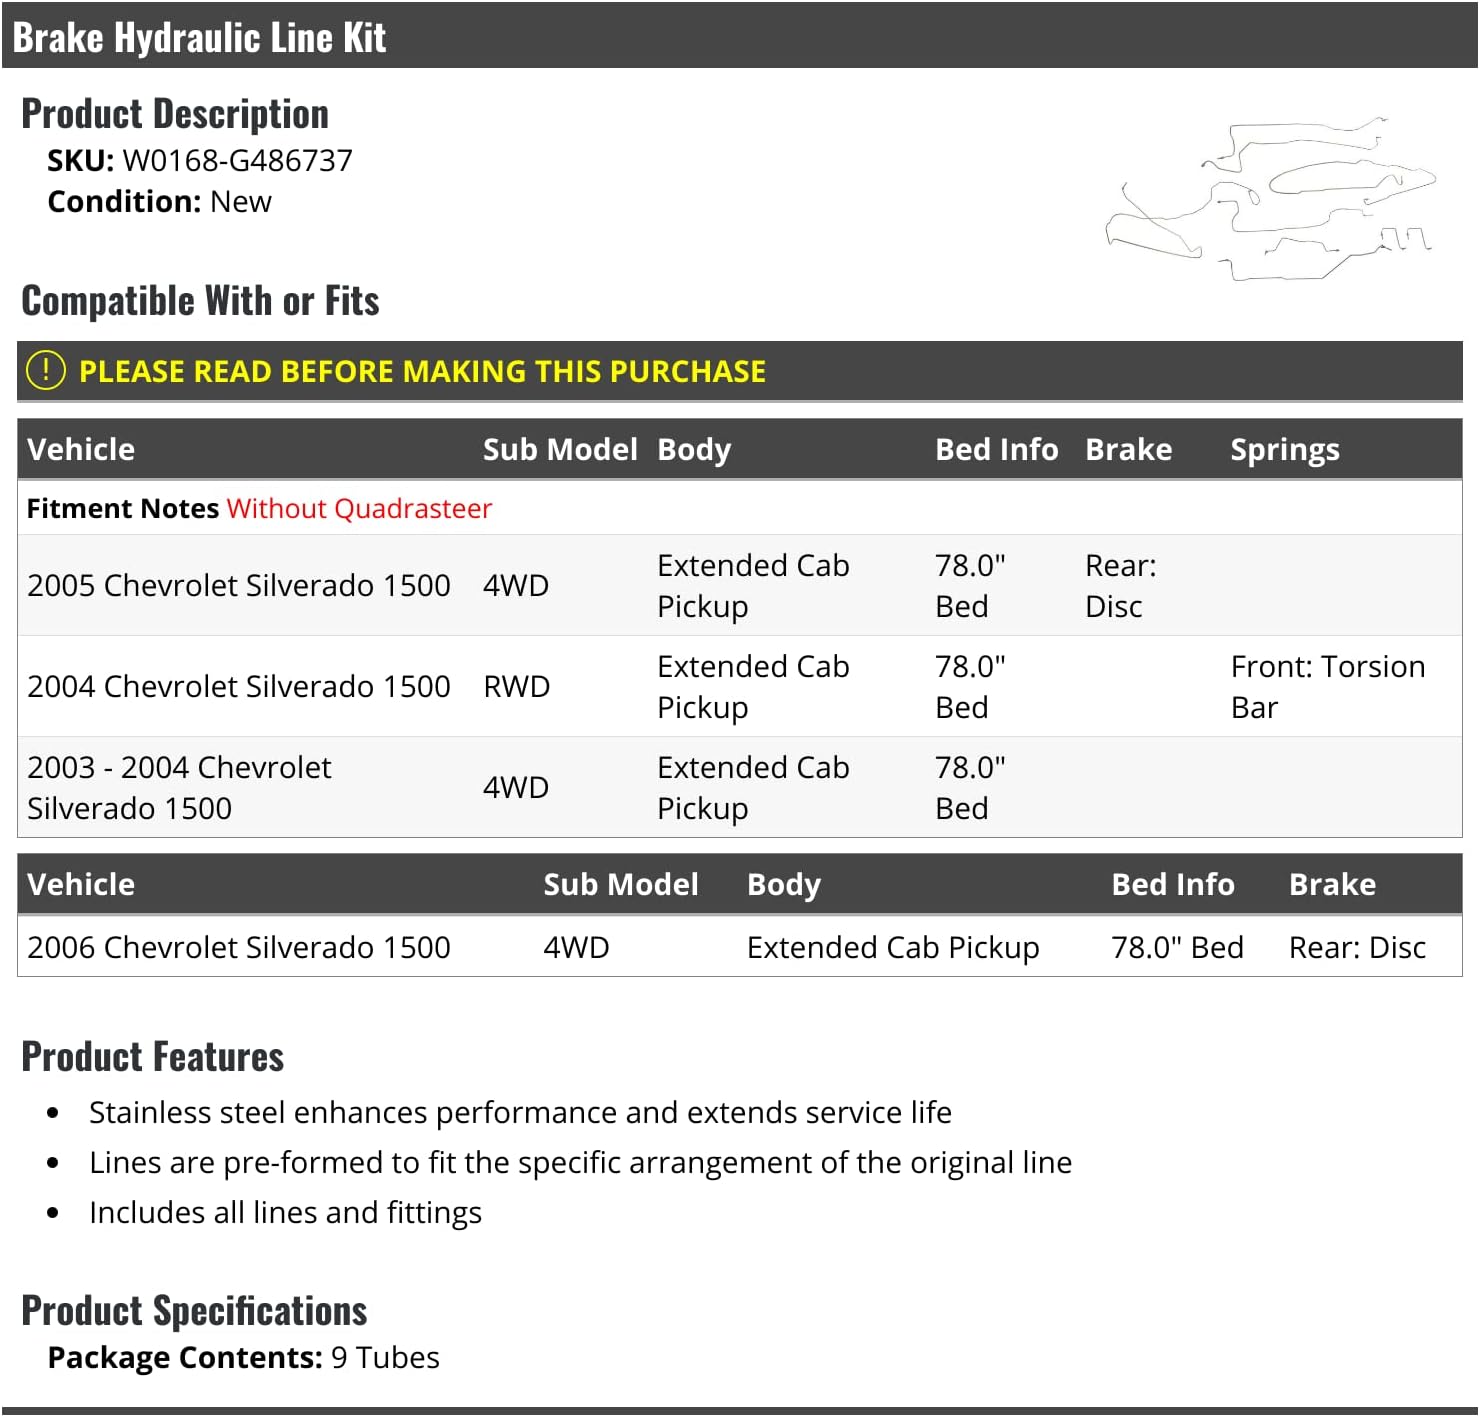Select the 'Compatible With or Fits' heading
1480x1417 pixels.
tap(201, 301)
